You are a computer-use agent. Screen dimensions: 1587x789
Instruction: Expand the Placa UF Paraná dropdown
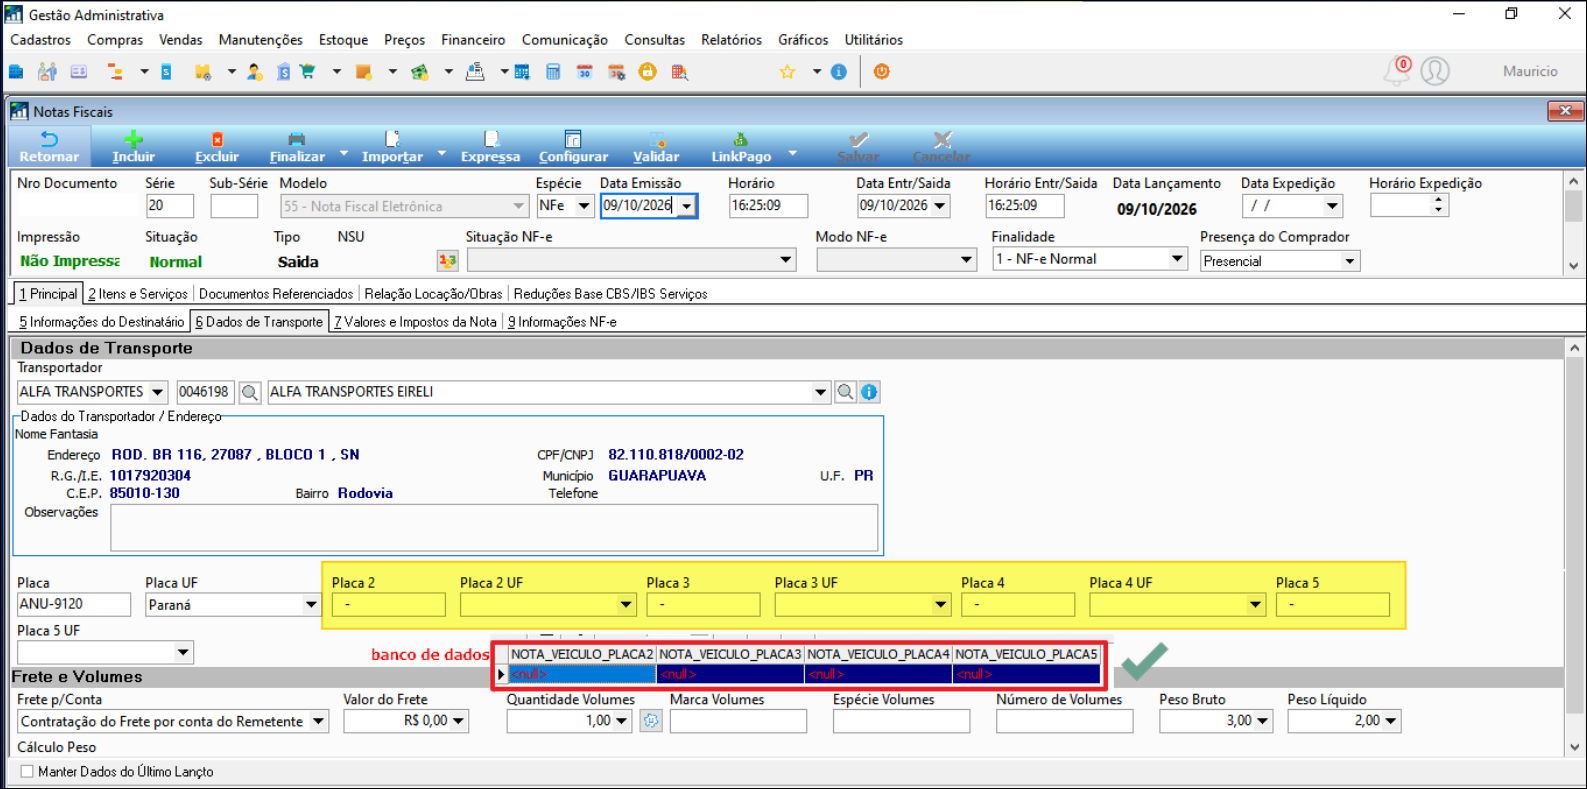point(311,605)
